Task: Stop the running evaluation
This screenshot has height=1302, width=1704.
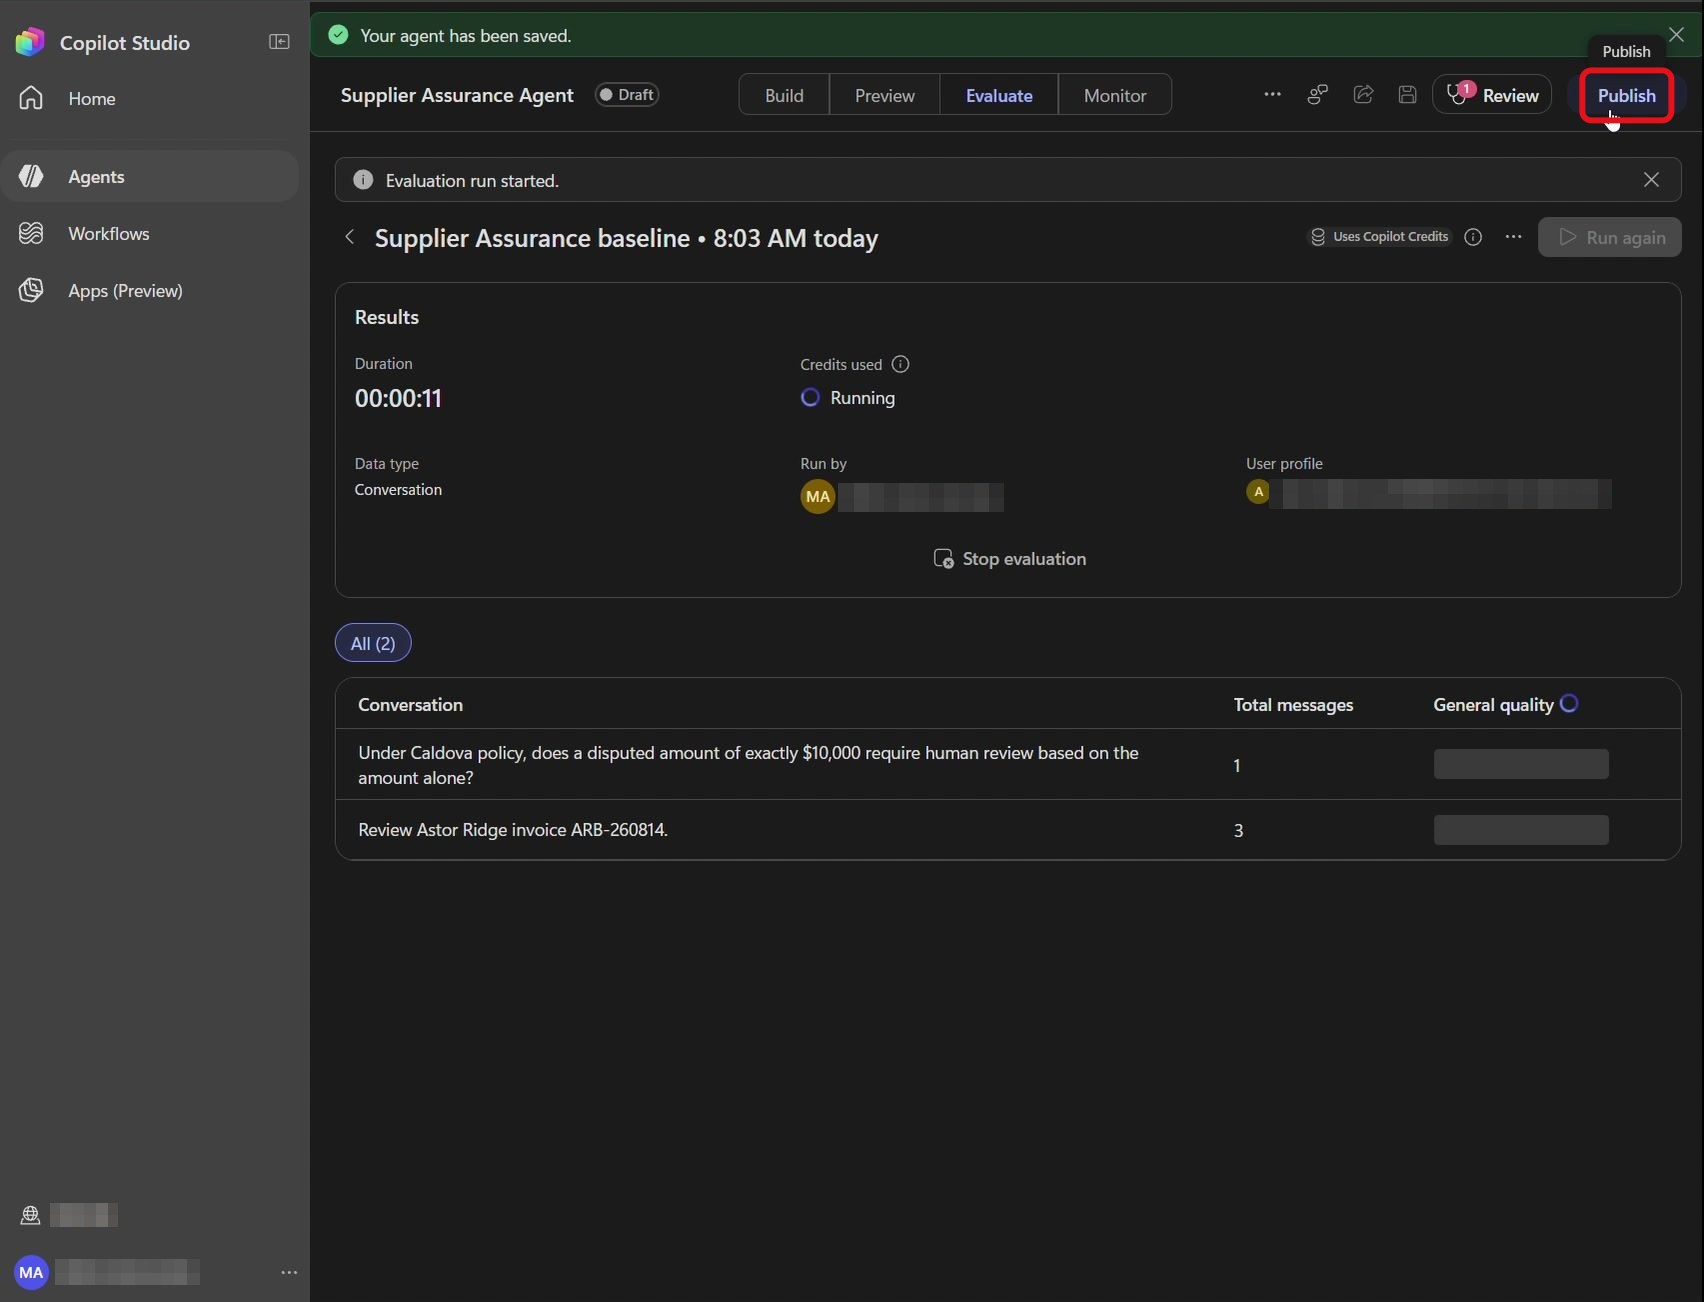Action: click(1008, 559)
